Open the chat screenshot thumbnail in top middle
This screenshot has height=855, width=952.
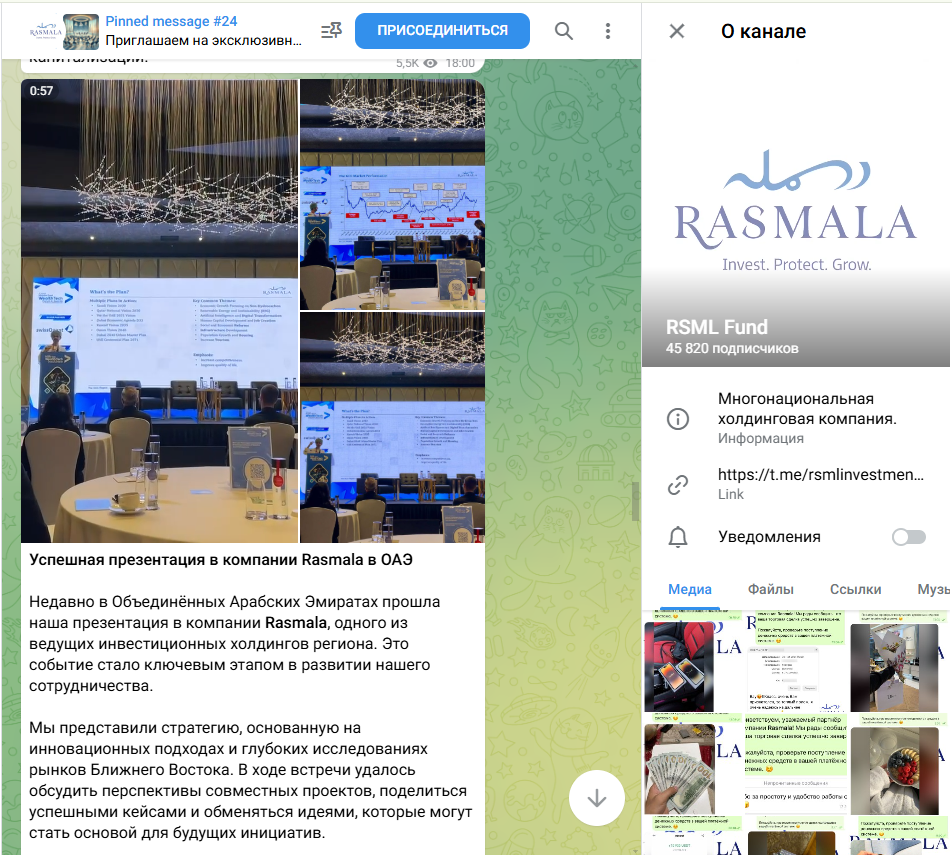pyautogui.click(x=796, y=661)
